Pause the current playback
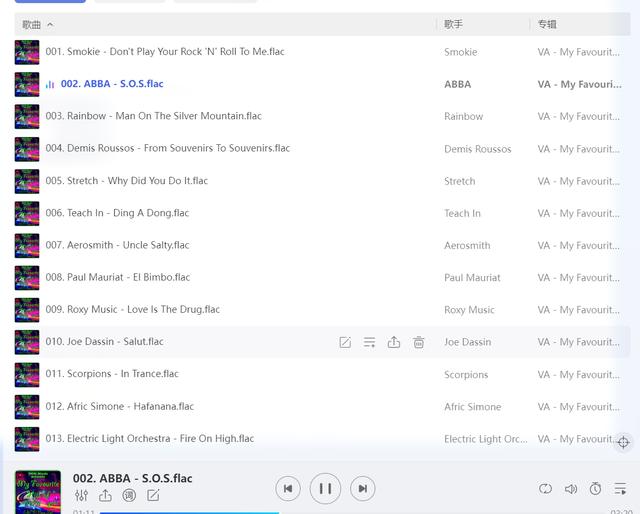 (325, 488)
